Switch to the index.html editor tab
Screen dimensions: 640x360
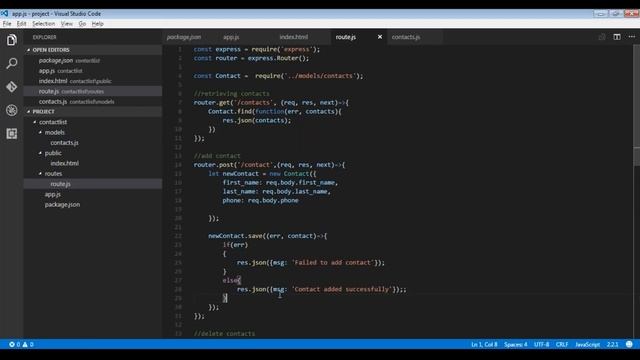click(x=293, y=37)
